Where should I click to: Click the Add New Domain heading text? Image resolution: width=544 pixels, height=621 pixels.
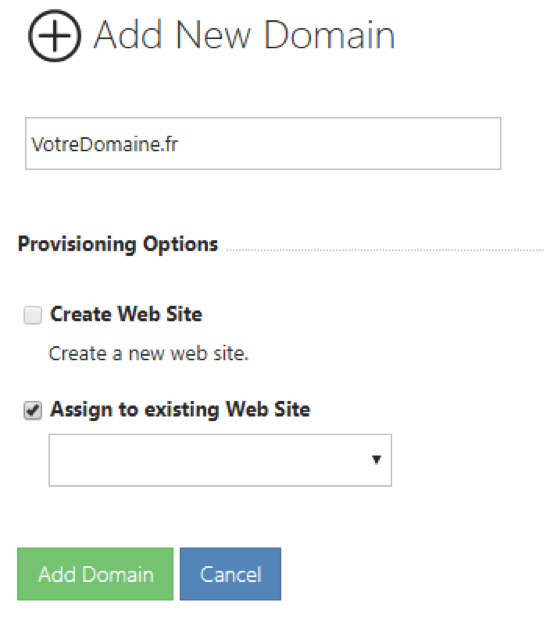coord(244,35)
